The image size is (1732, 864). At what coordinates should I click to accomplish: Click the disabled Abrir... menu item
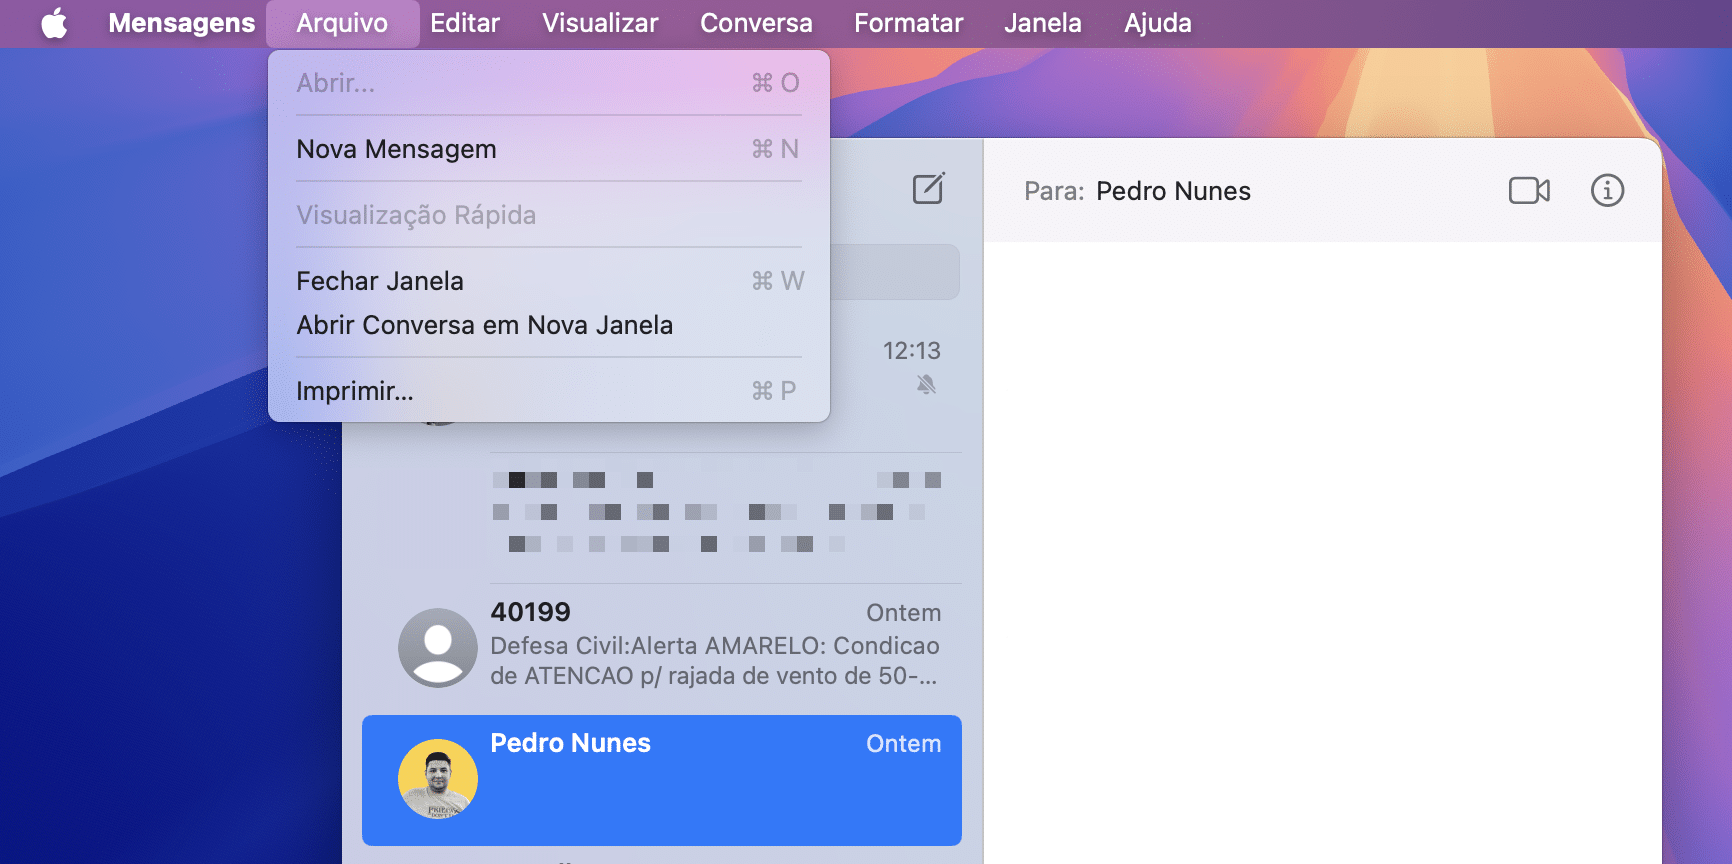point(549,83)
